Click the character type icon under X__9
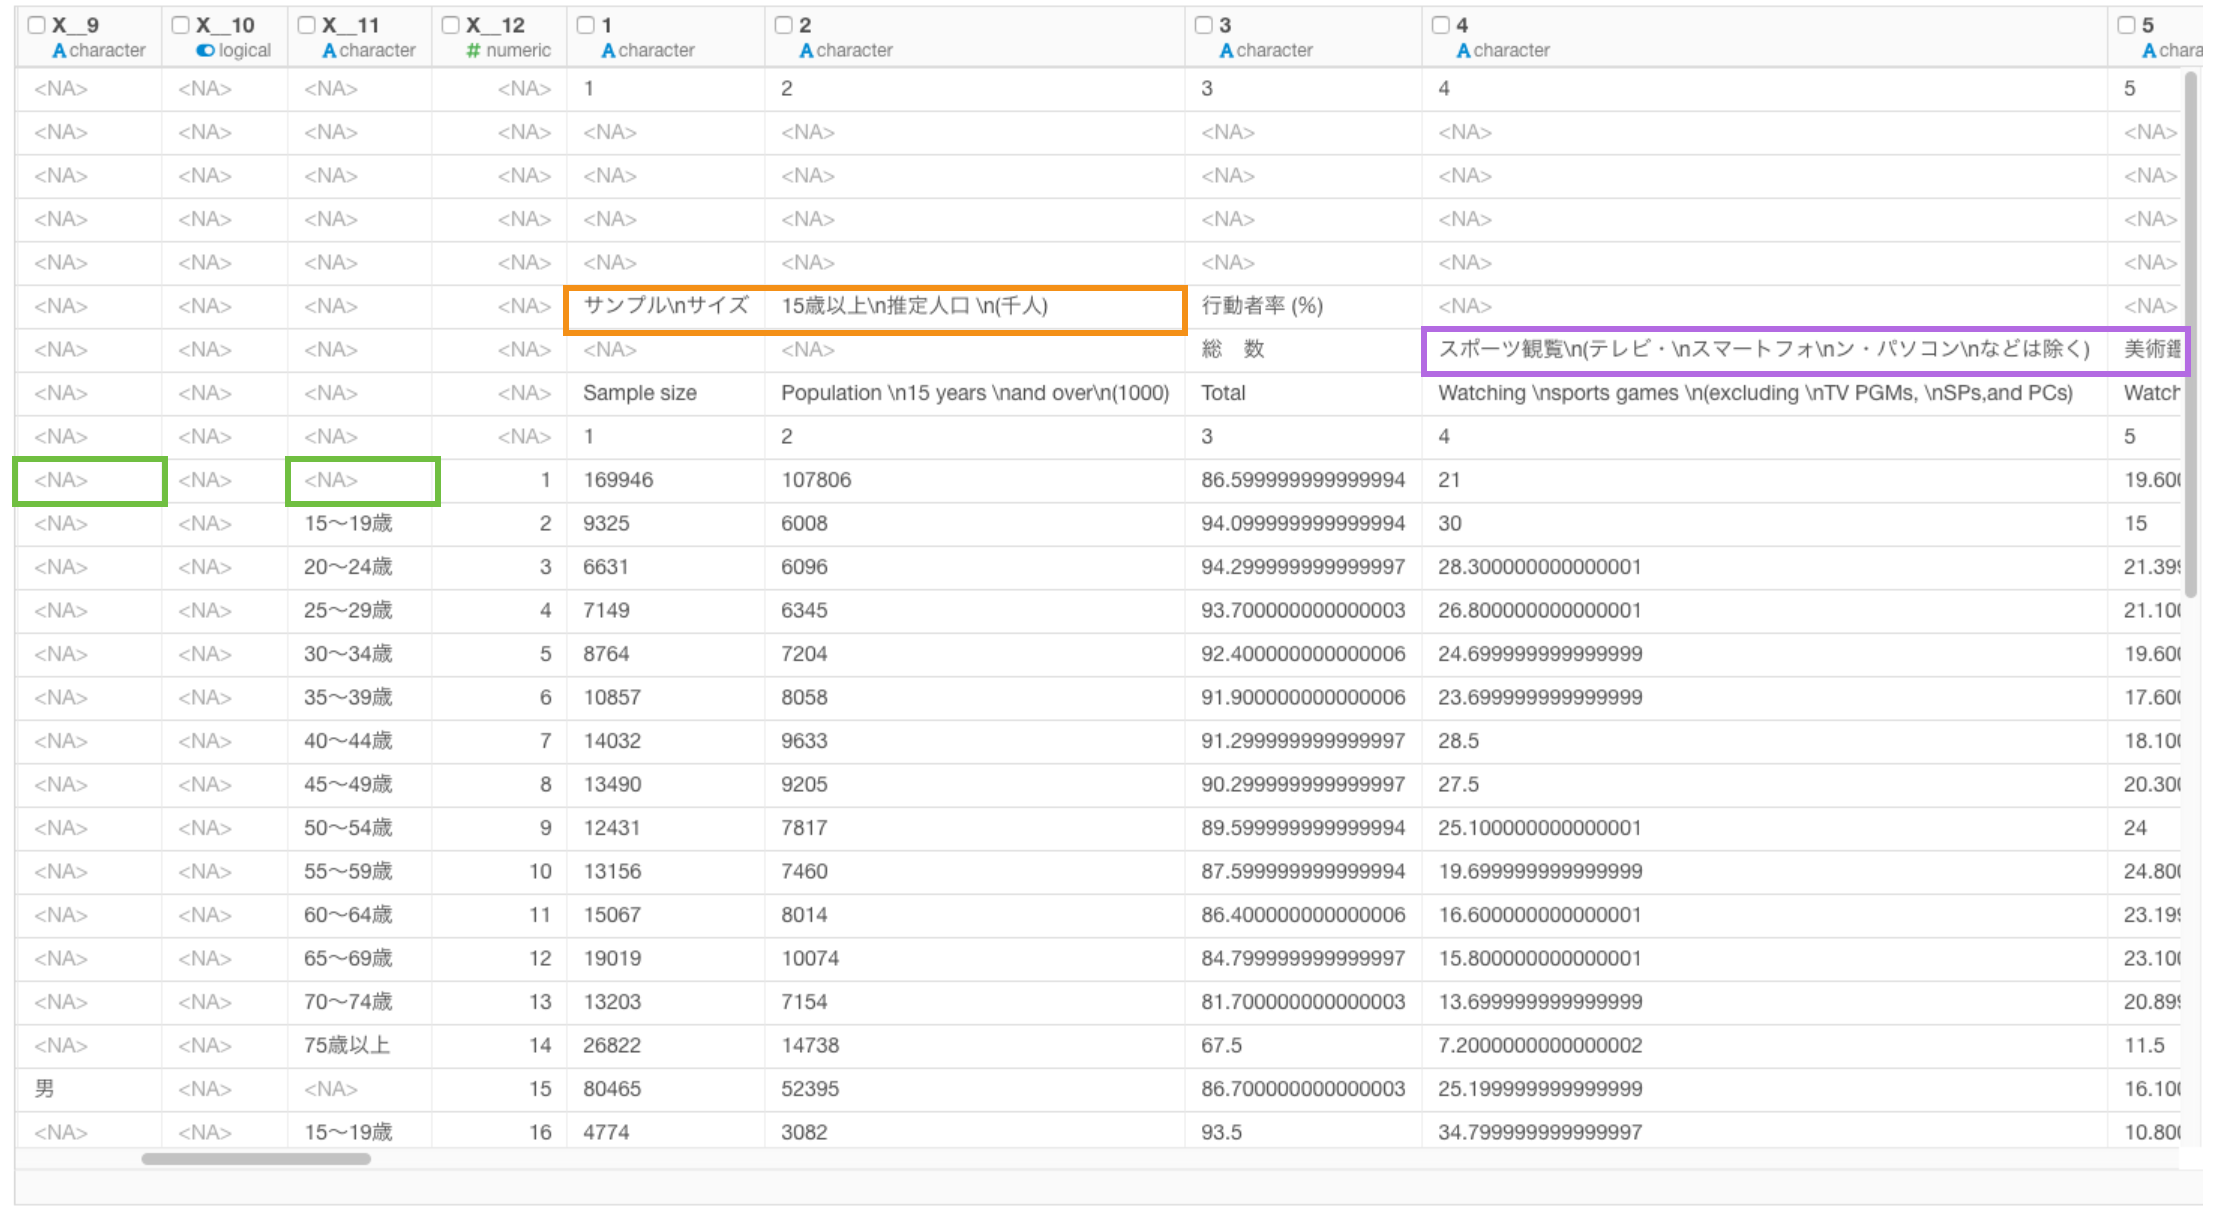This screenshot has height=1220, width=2218. tap(59, 50)
